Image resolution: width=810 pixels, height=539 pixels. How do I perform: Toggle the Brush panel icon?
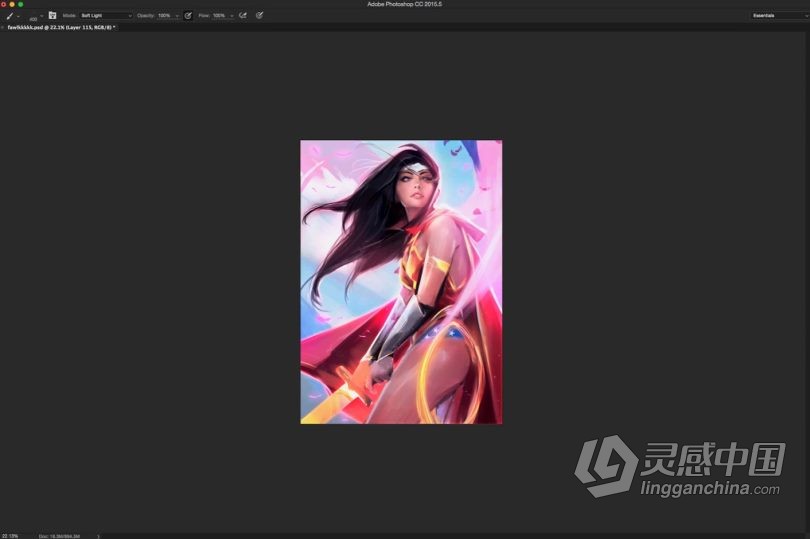pyautogui.click(x=52, y=16)
